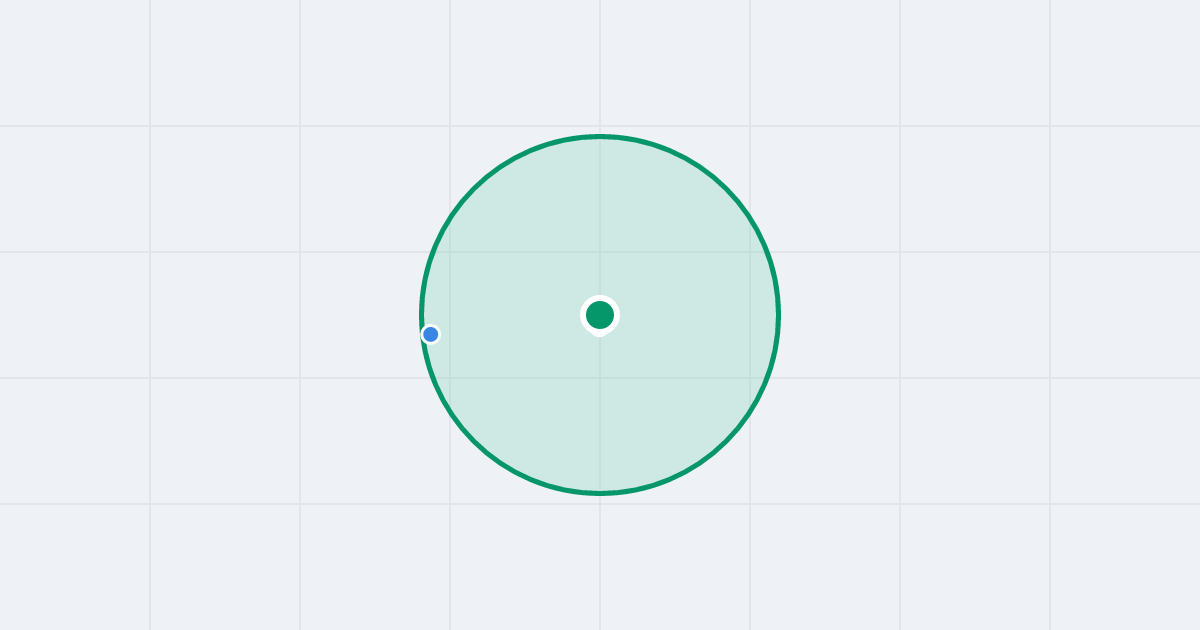Click the circle's green outline at its rightmost point

(778, 315)
